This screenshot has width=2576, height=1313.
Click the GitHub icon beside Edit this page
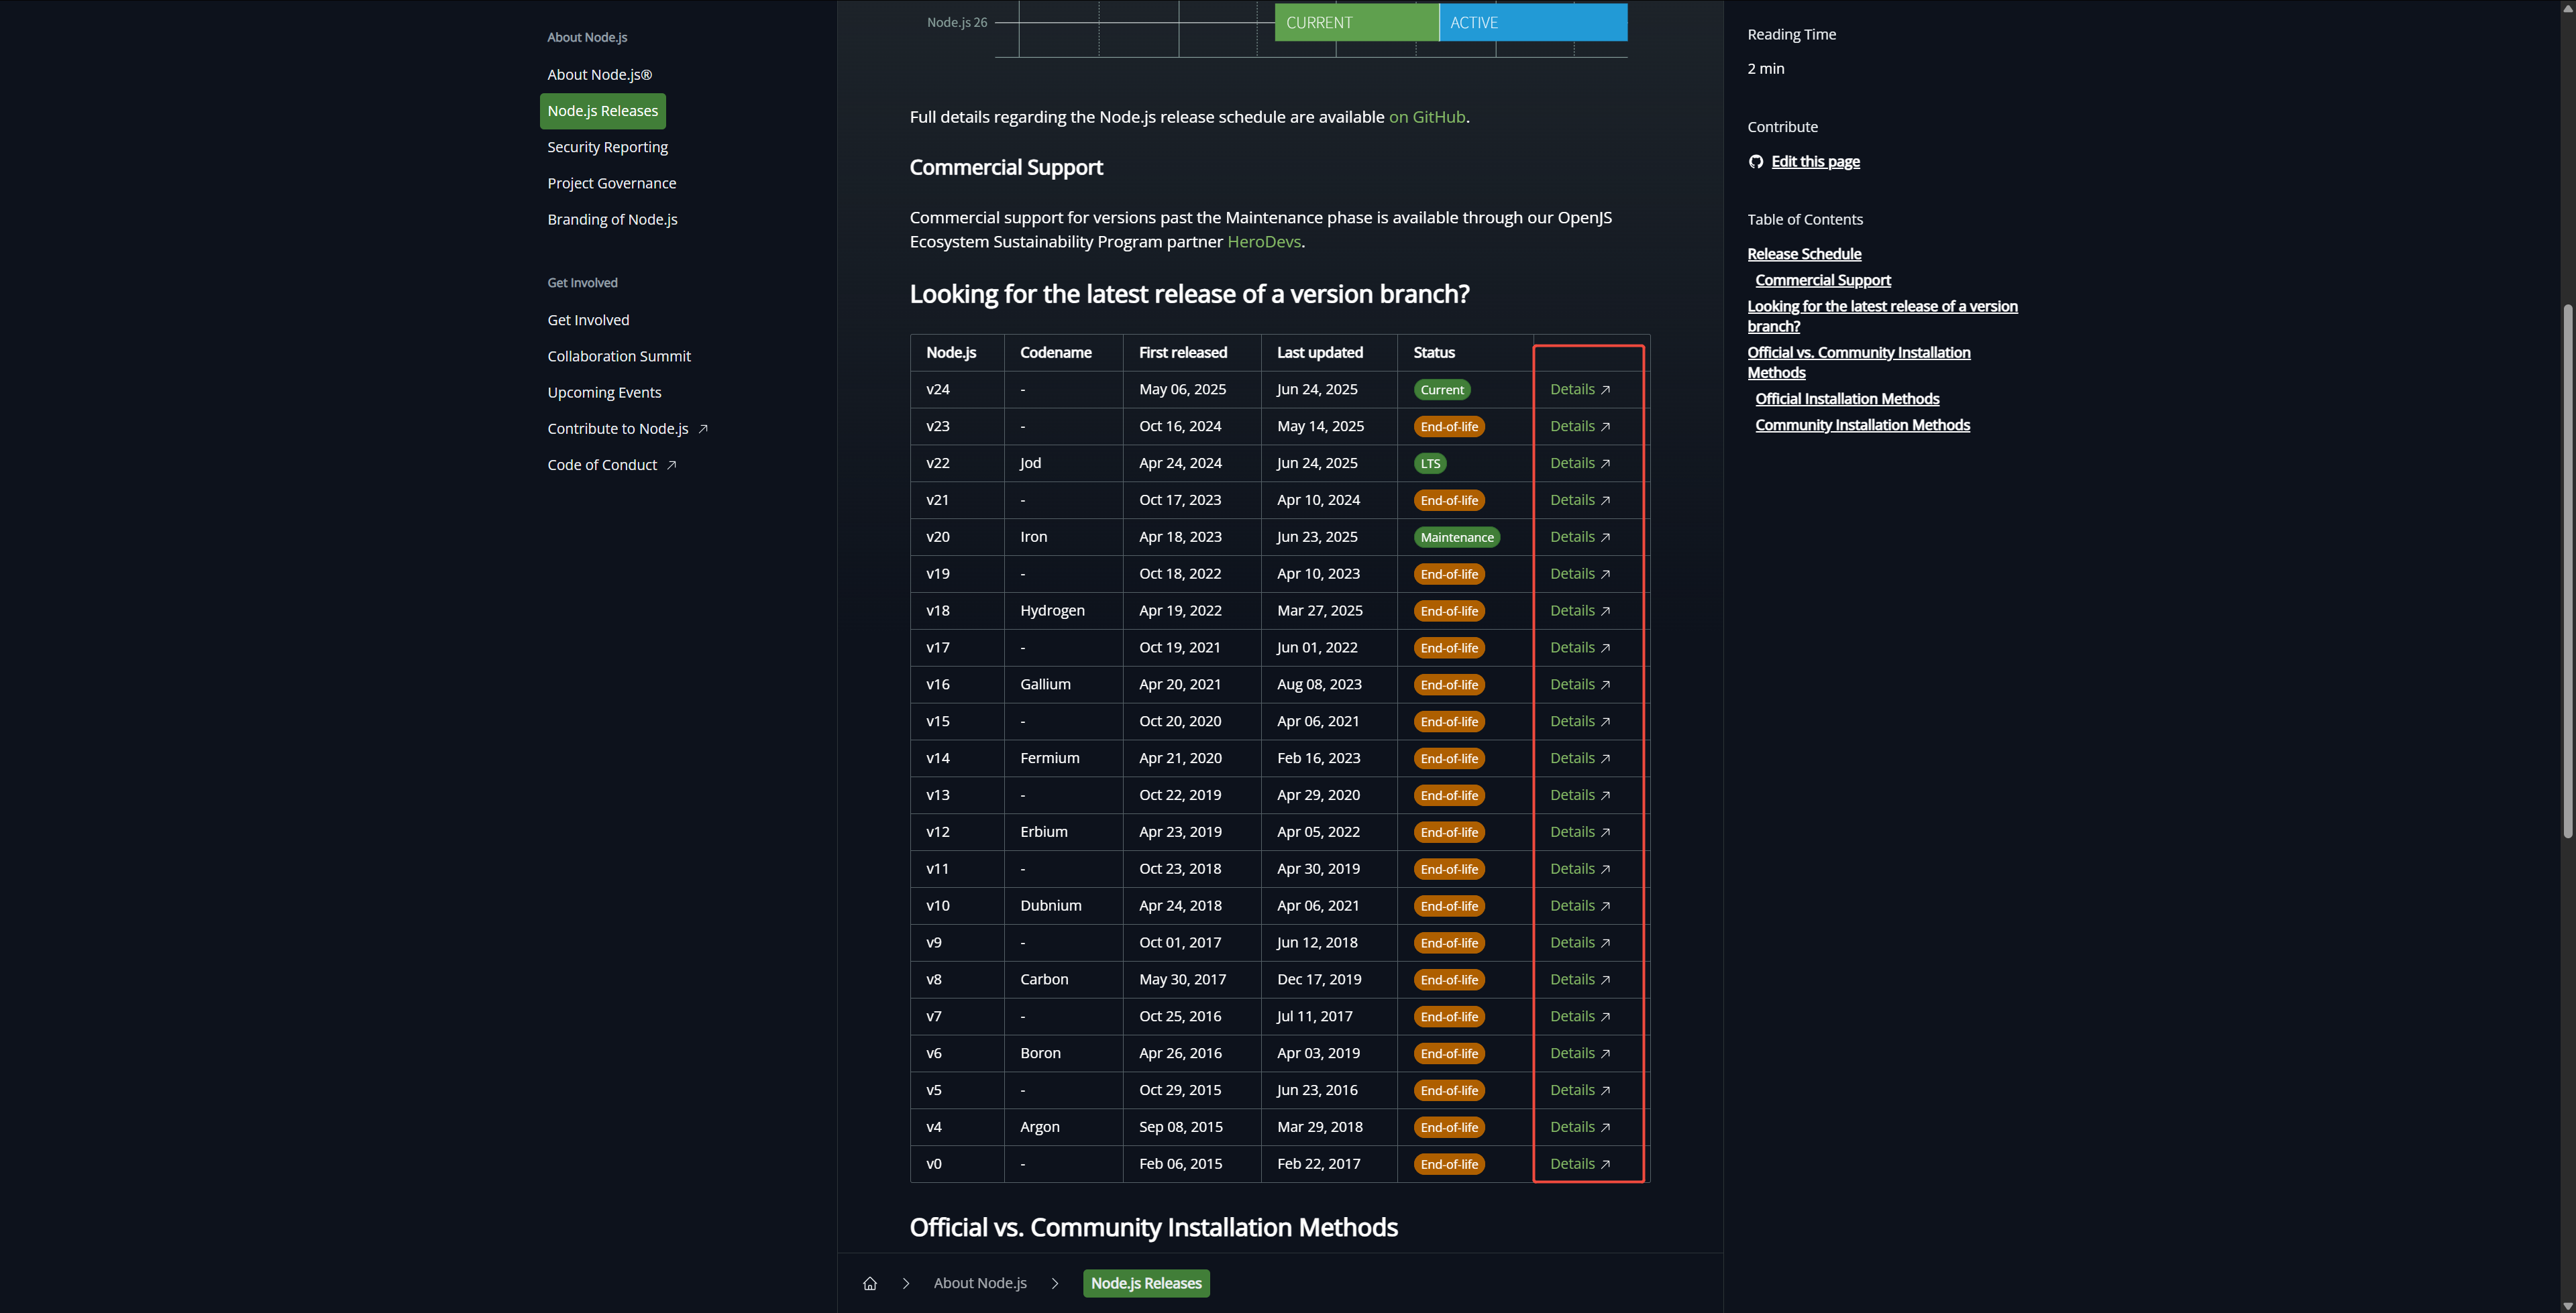tap(1756, 161)
